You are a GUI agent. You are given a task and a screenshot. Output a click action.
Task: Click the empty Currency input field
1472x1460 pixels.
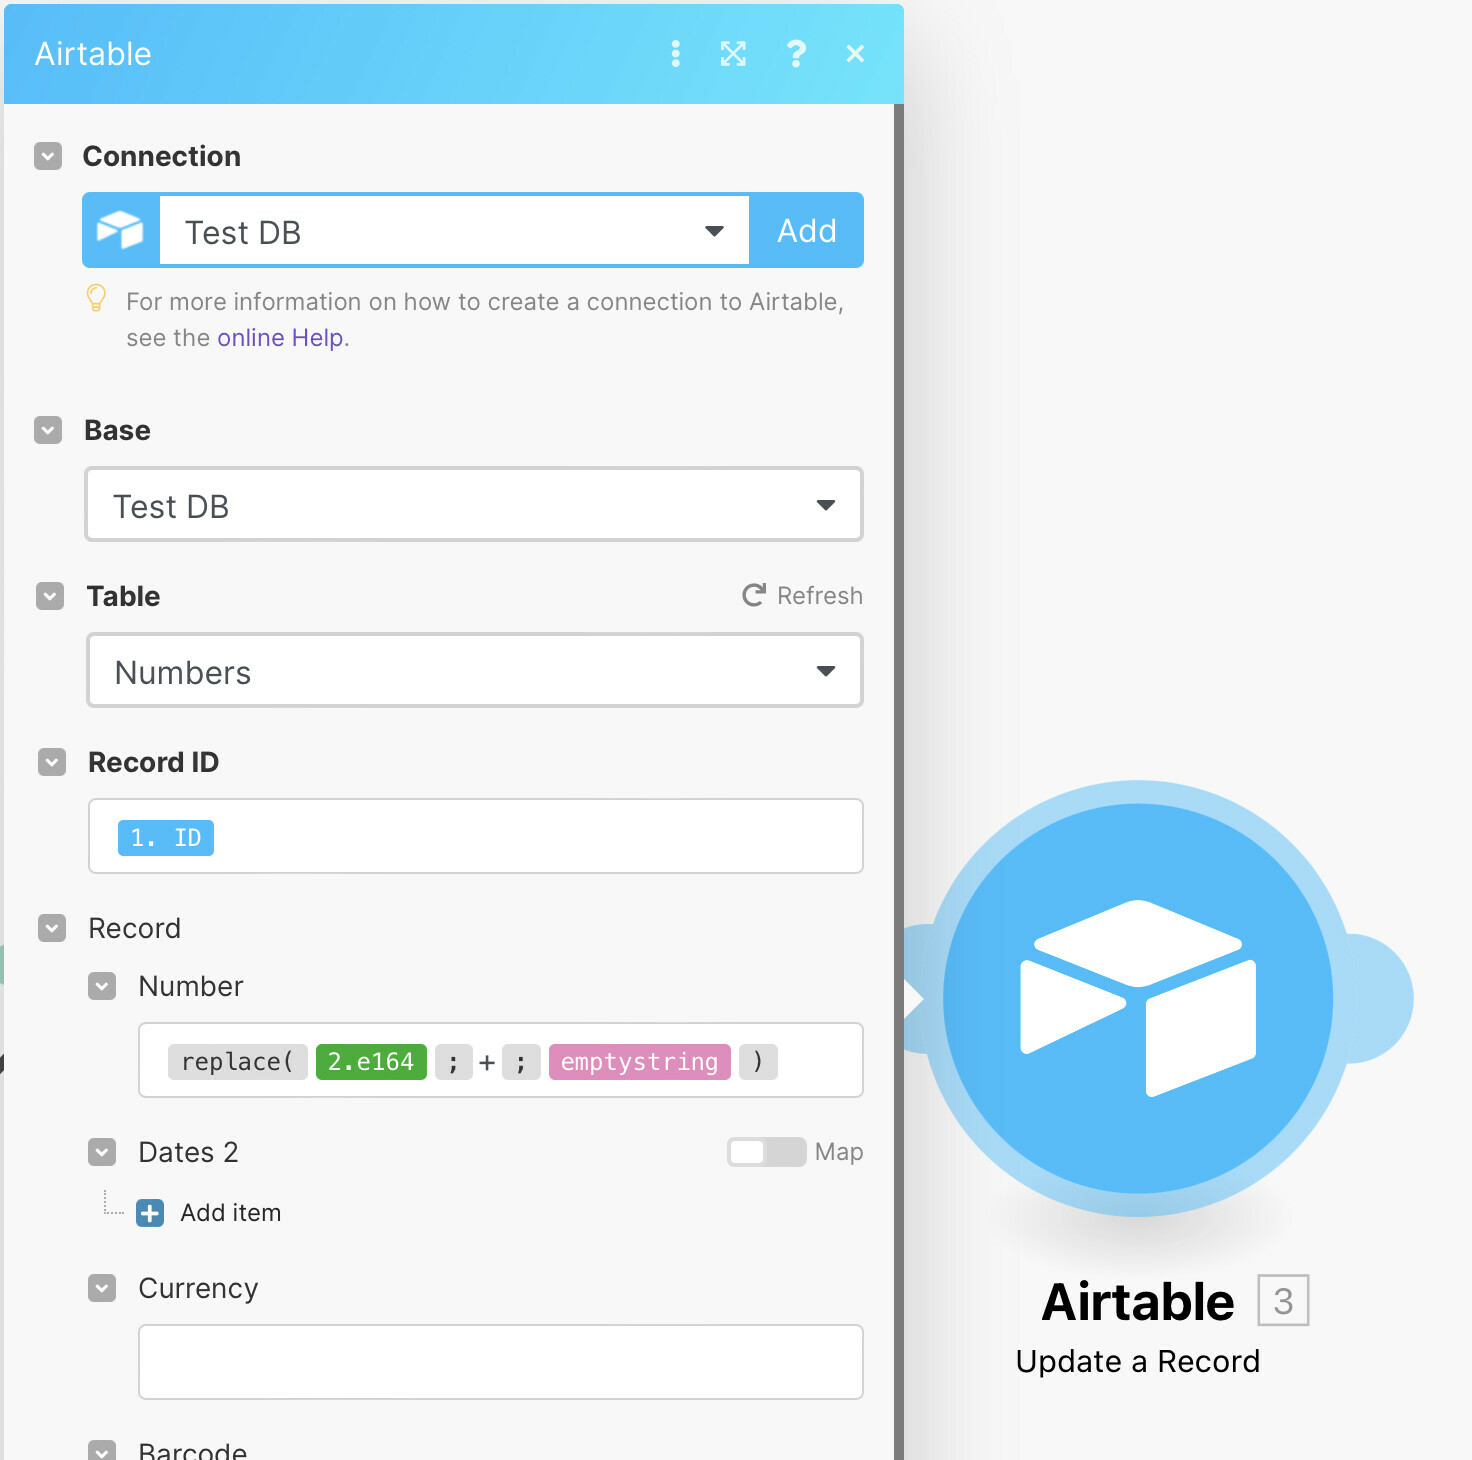(x=501, y=1362)
